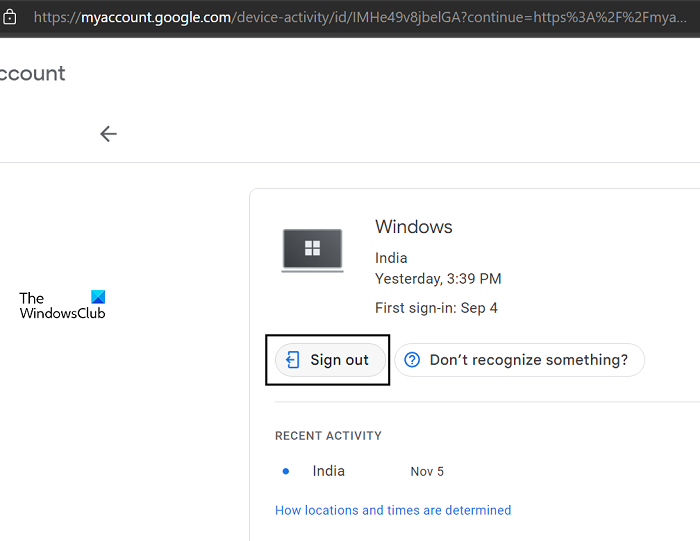Click the question mark help icon
Viewport: 700px width, 541px height.
point(412,360)
